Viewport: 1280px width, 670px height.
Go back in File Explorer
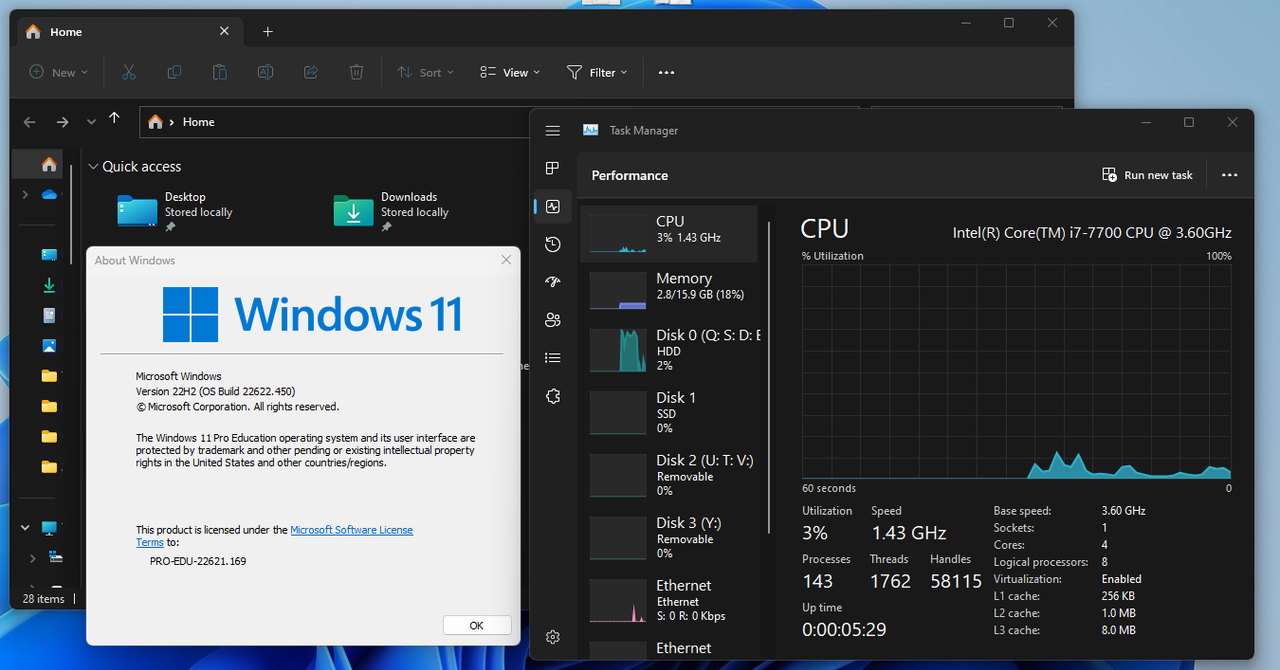coord(29,122)
